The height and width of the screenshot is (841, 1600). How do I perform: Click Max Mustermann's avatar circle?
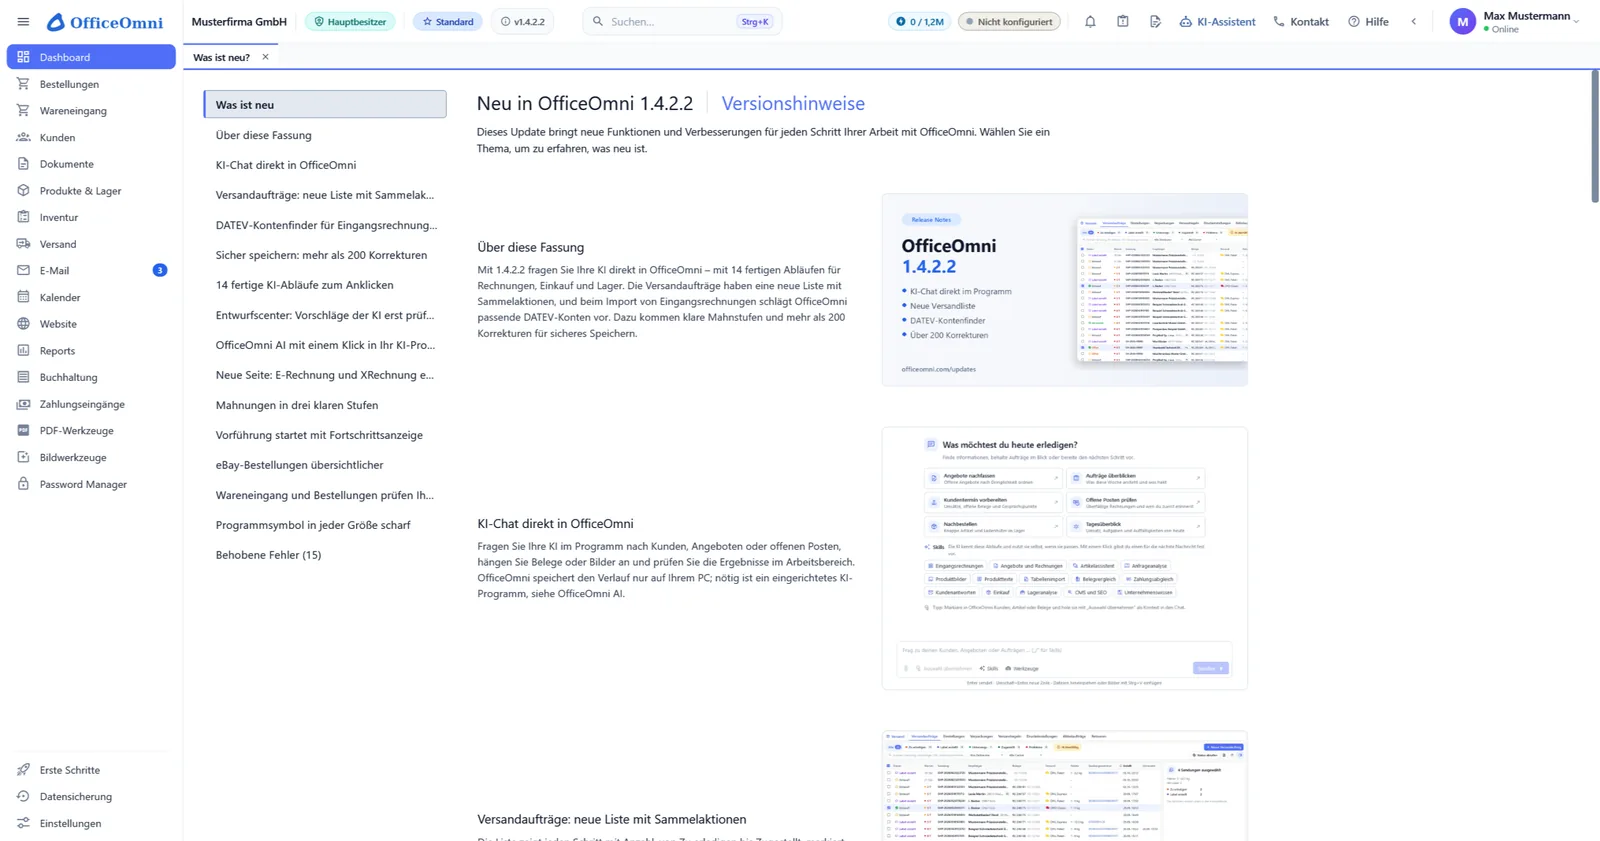(1462, 22)
